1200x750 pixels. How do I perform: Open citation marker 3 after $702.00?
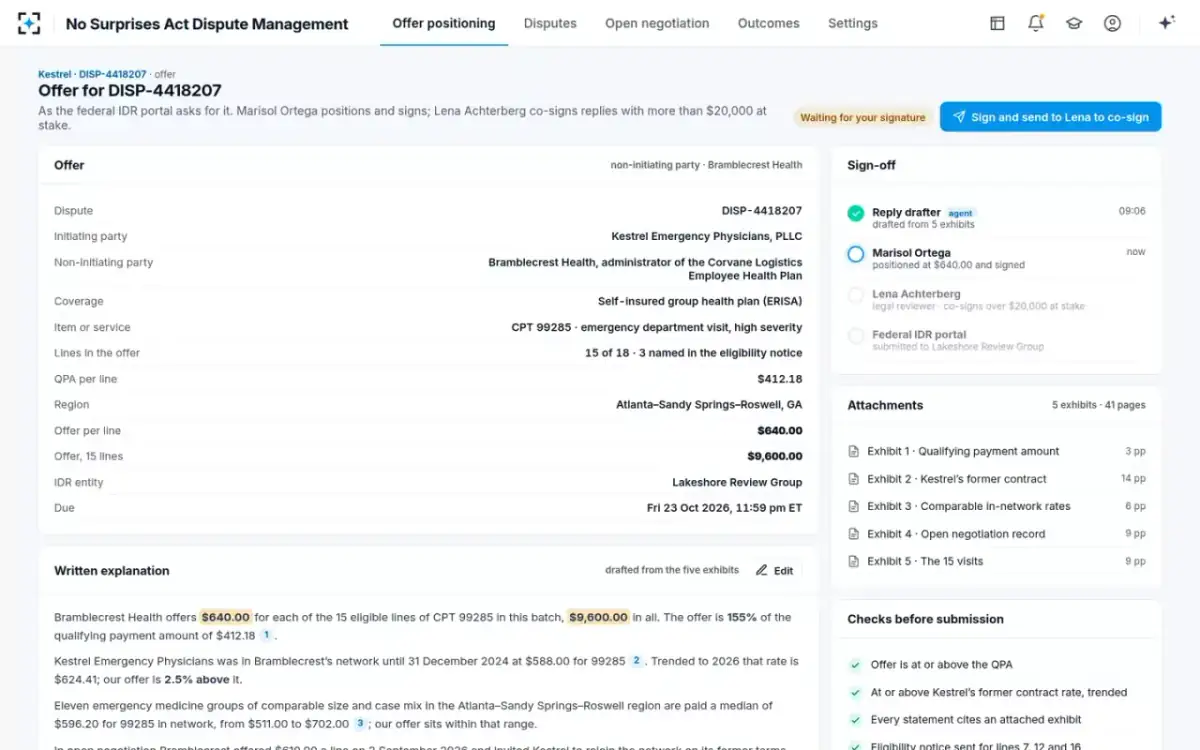point(360,723)
